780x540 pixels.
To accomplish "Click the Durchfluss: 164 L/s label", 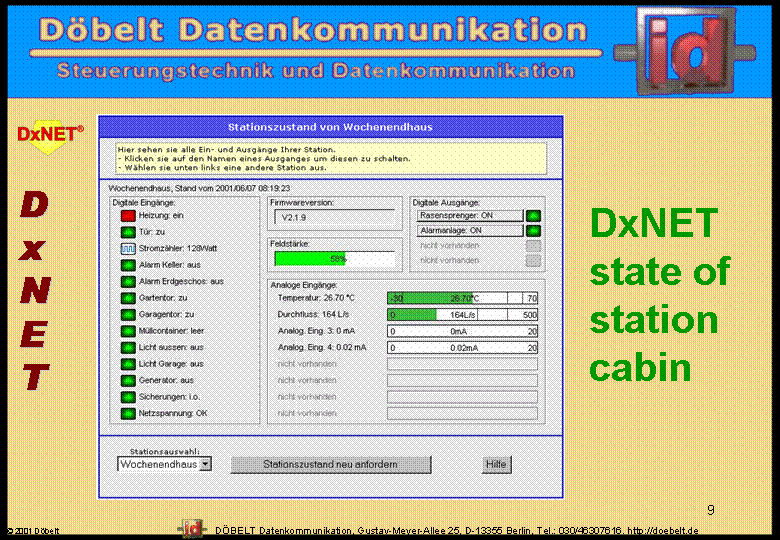I will click(313, 315).
